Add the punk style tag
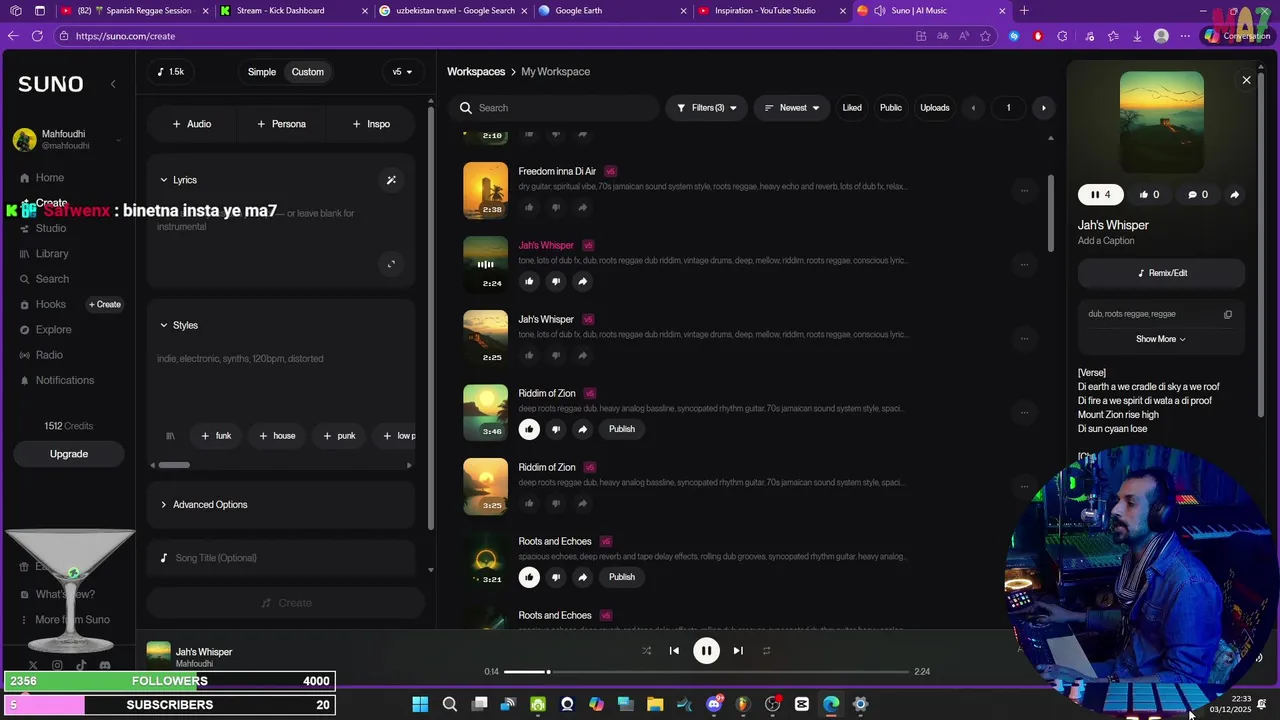The image size is (1280, 720). point(339,436)
